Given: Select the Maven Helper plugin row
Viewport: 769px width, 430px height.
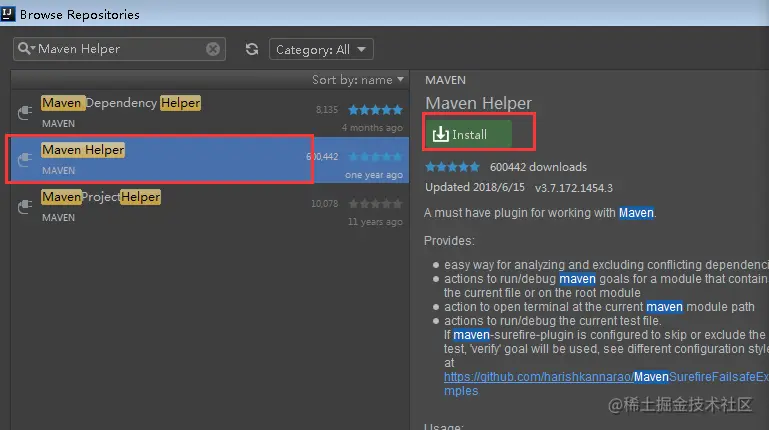Looking at the screenshot, I should pos(210,160).
